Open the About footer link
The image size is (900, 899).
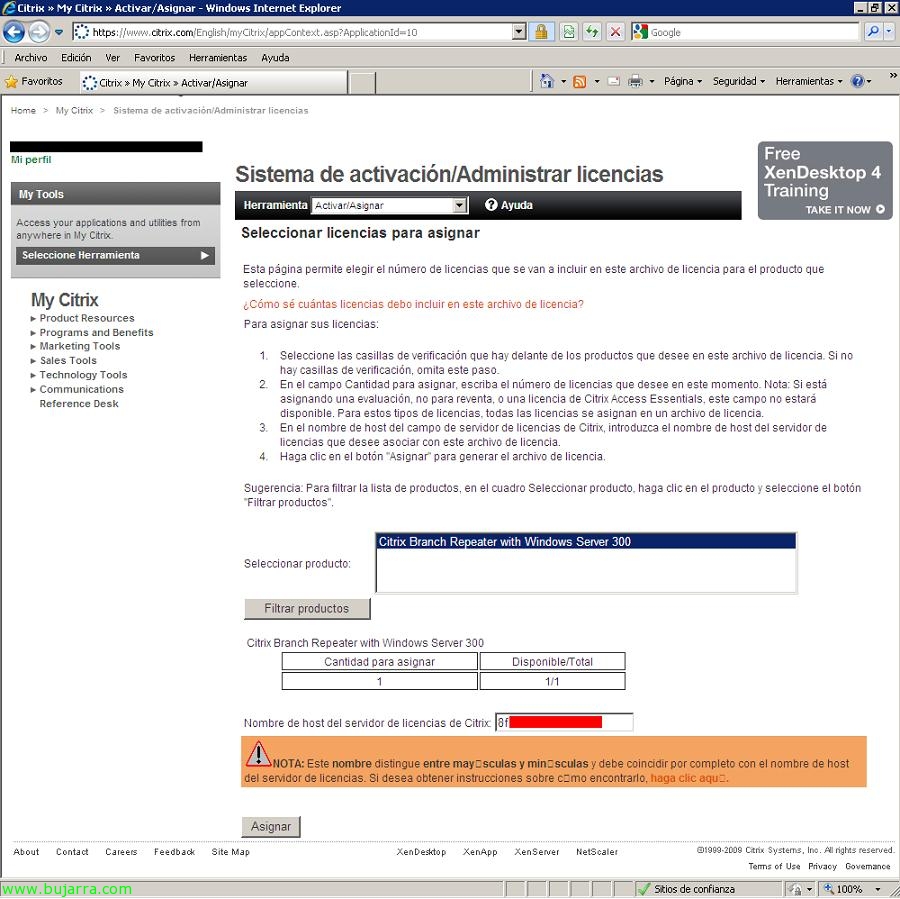pyautogui.click(x=26, y=852)
